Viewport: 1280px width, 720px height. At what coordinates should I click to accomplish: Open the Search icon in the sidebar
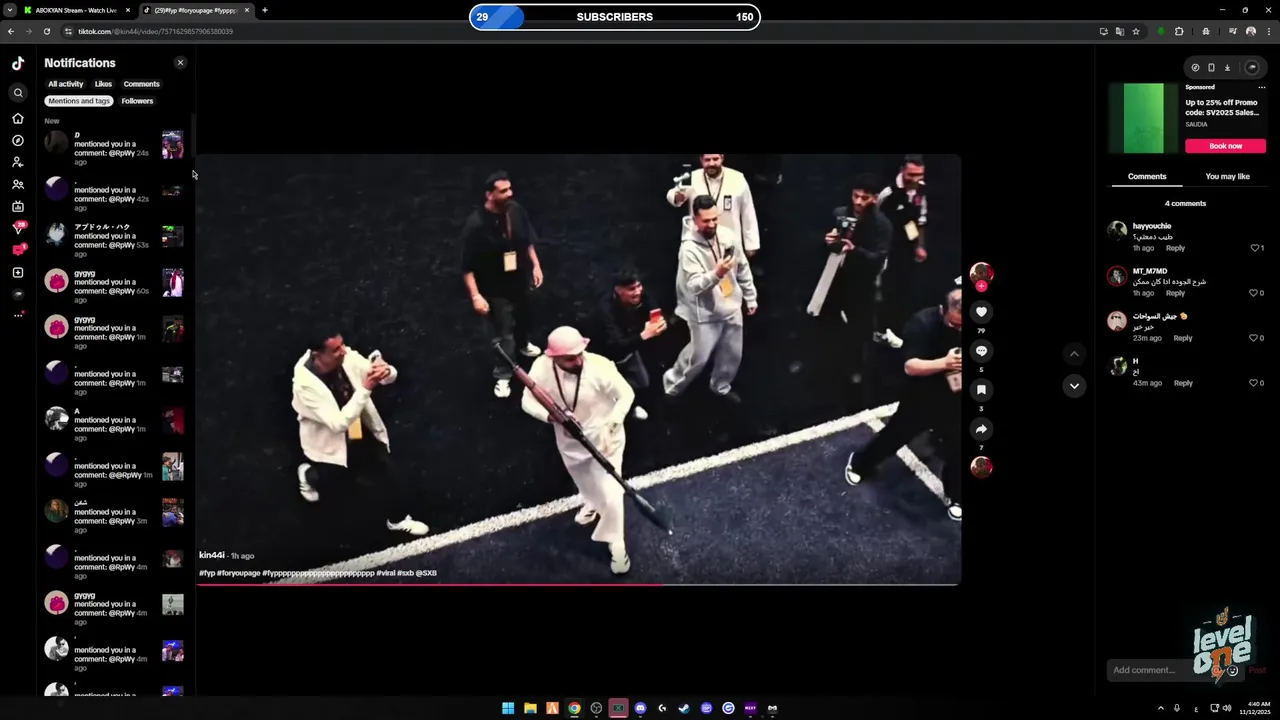click(18, 93)
